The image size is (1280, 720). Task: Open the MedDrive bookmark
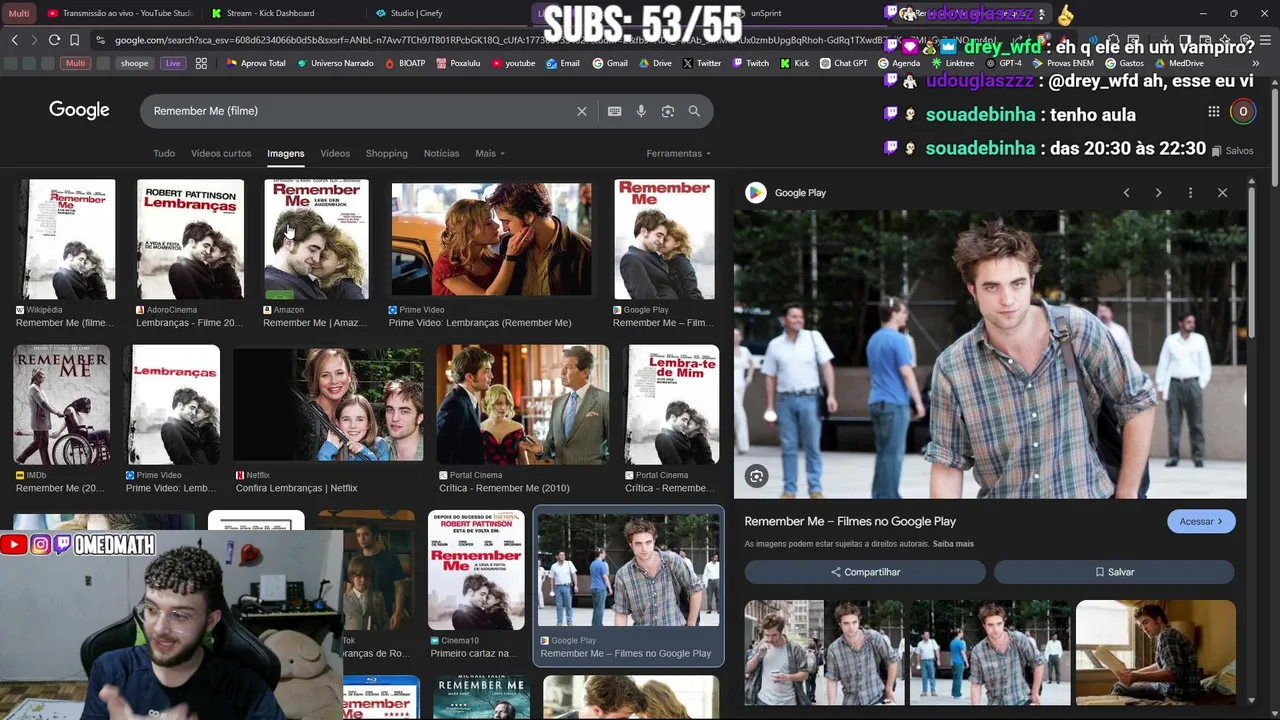tap(1179, 63)
